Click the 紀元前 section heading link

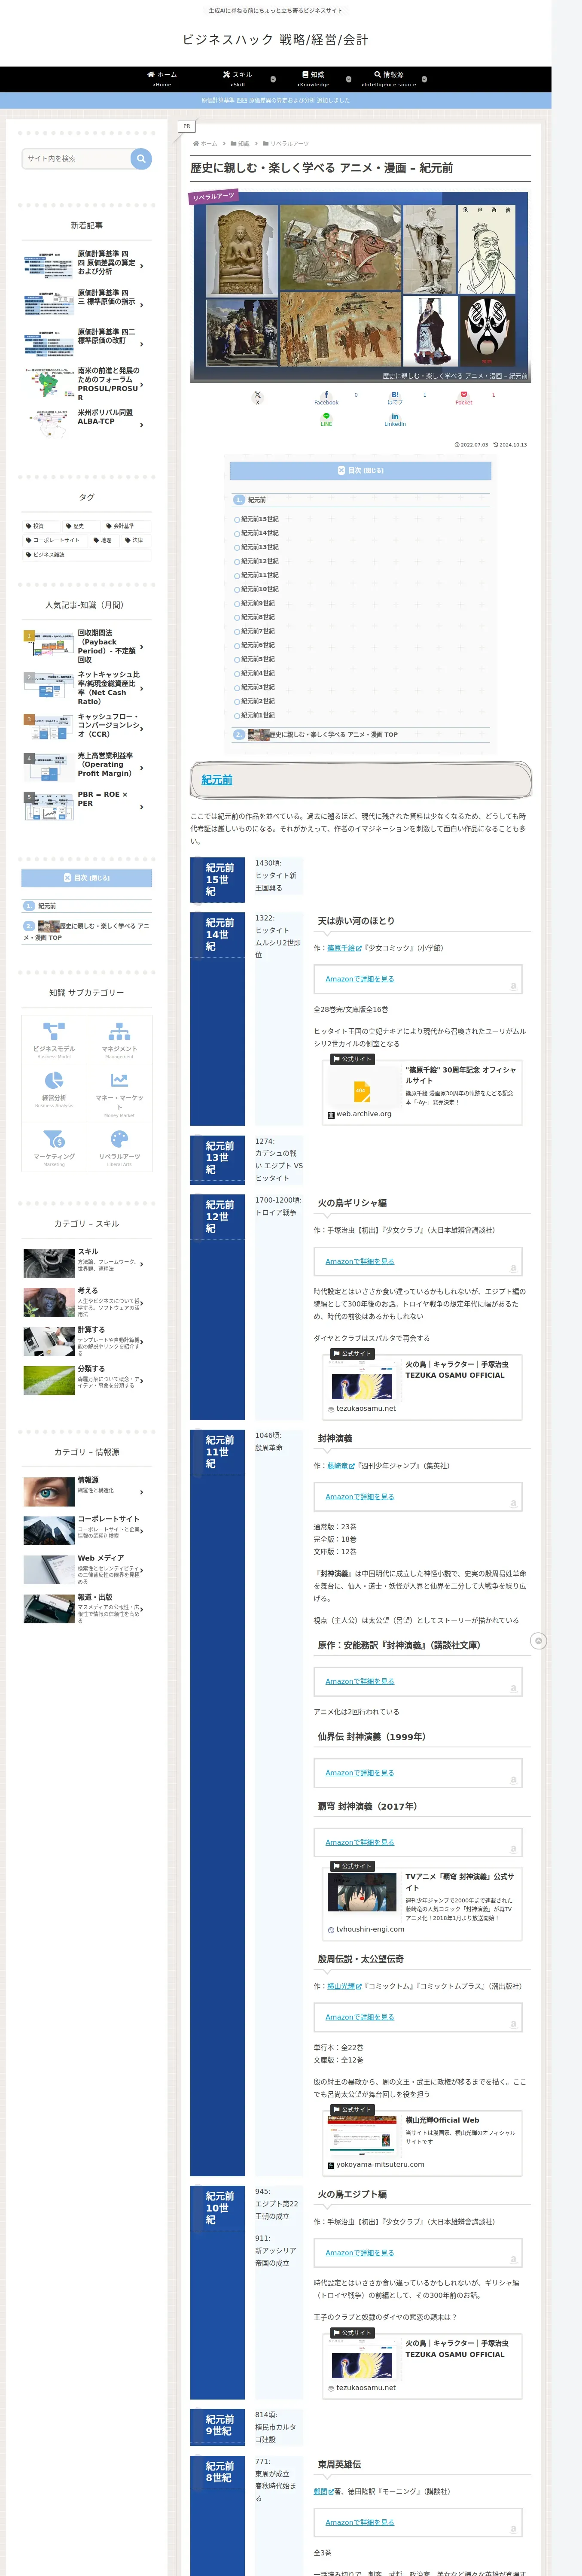pos(216,780)
